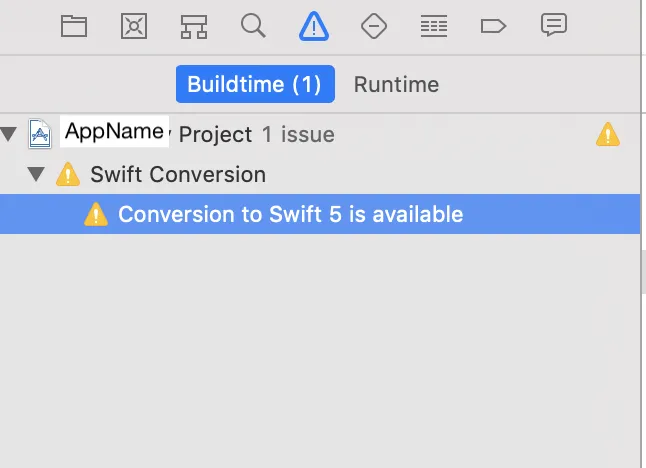Click the Swift Conversion warning icon
This screenshot has height=468, width=646.
pyautogui.click(x=67, y=175)
